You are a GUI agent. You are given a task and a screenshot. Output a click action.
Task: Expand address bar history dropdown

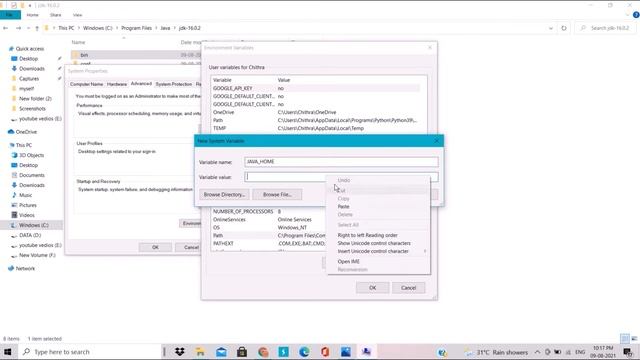551,28
